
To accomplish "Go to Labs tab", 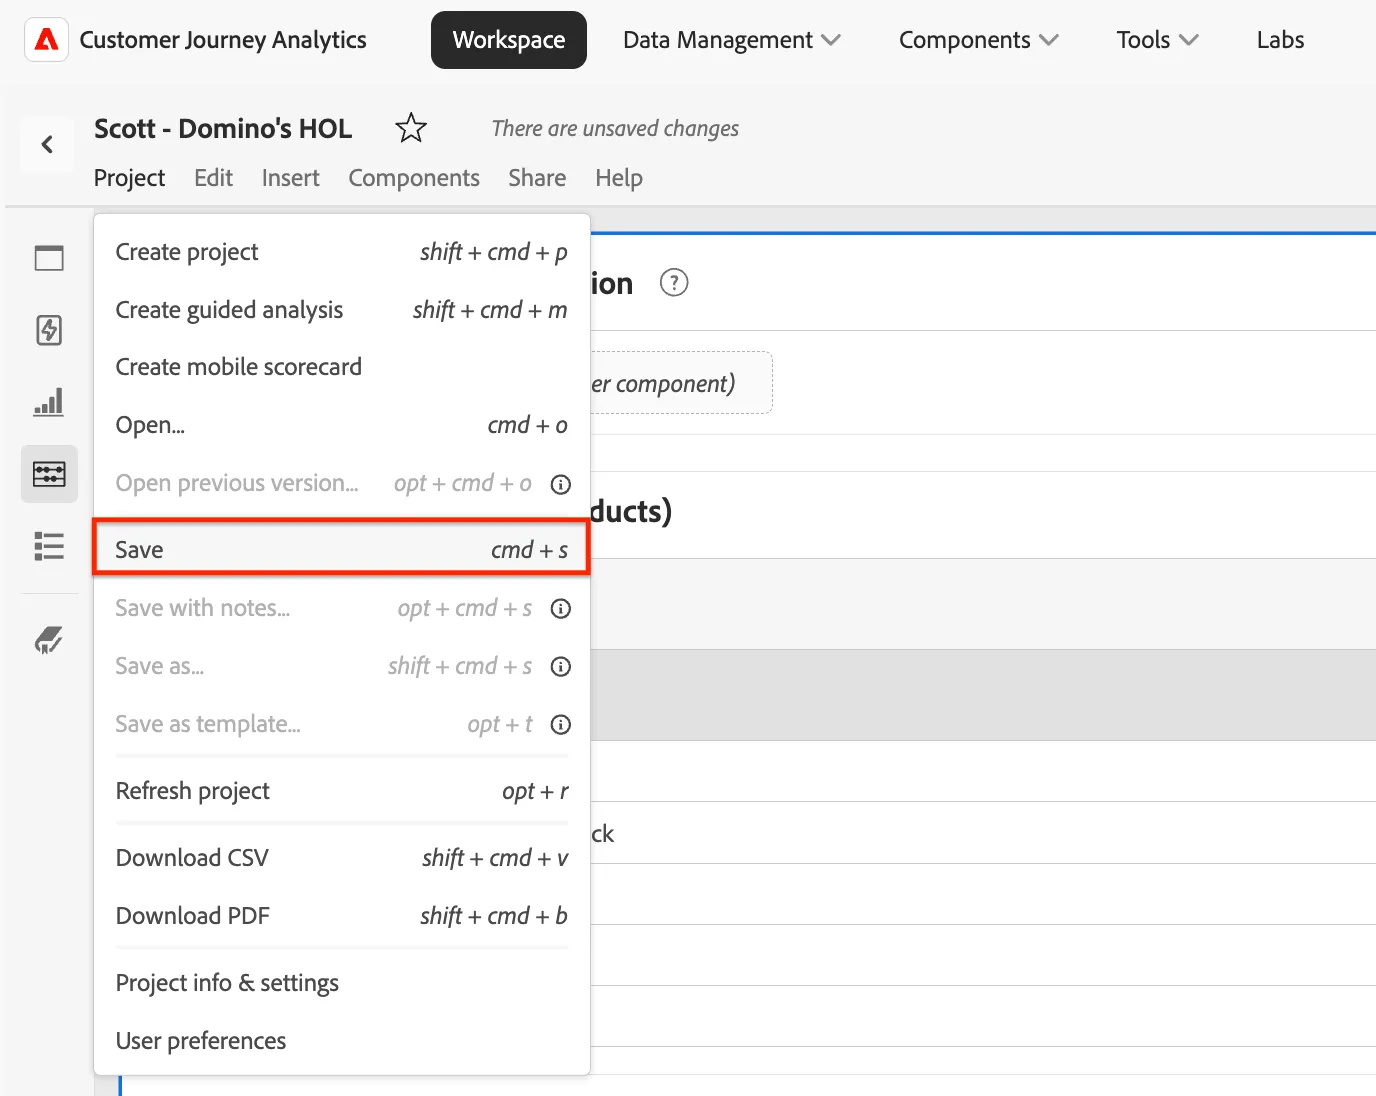I will click(x=1280, y=40).
